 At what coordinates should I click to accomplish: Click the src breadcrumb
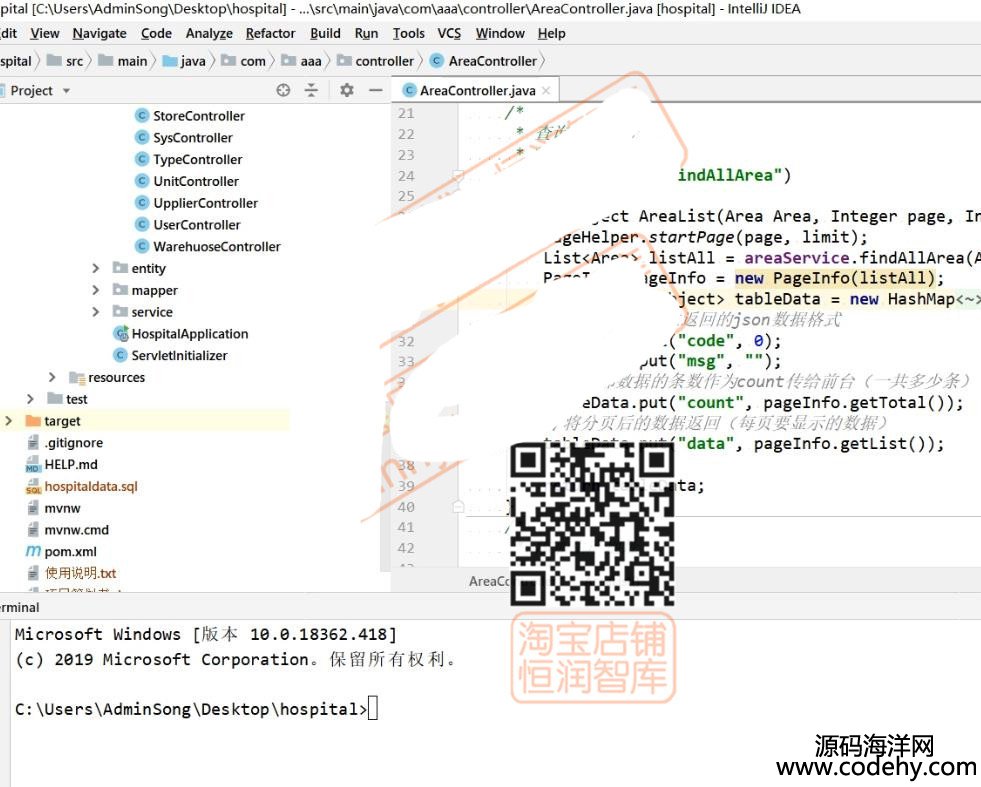click(66, 61)
